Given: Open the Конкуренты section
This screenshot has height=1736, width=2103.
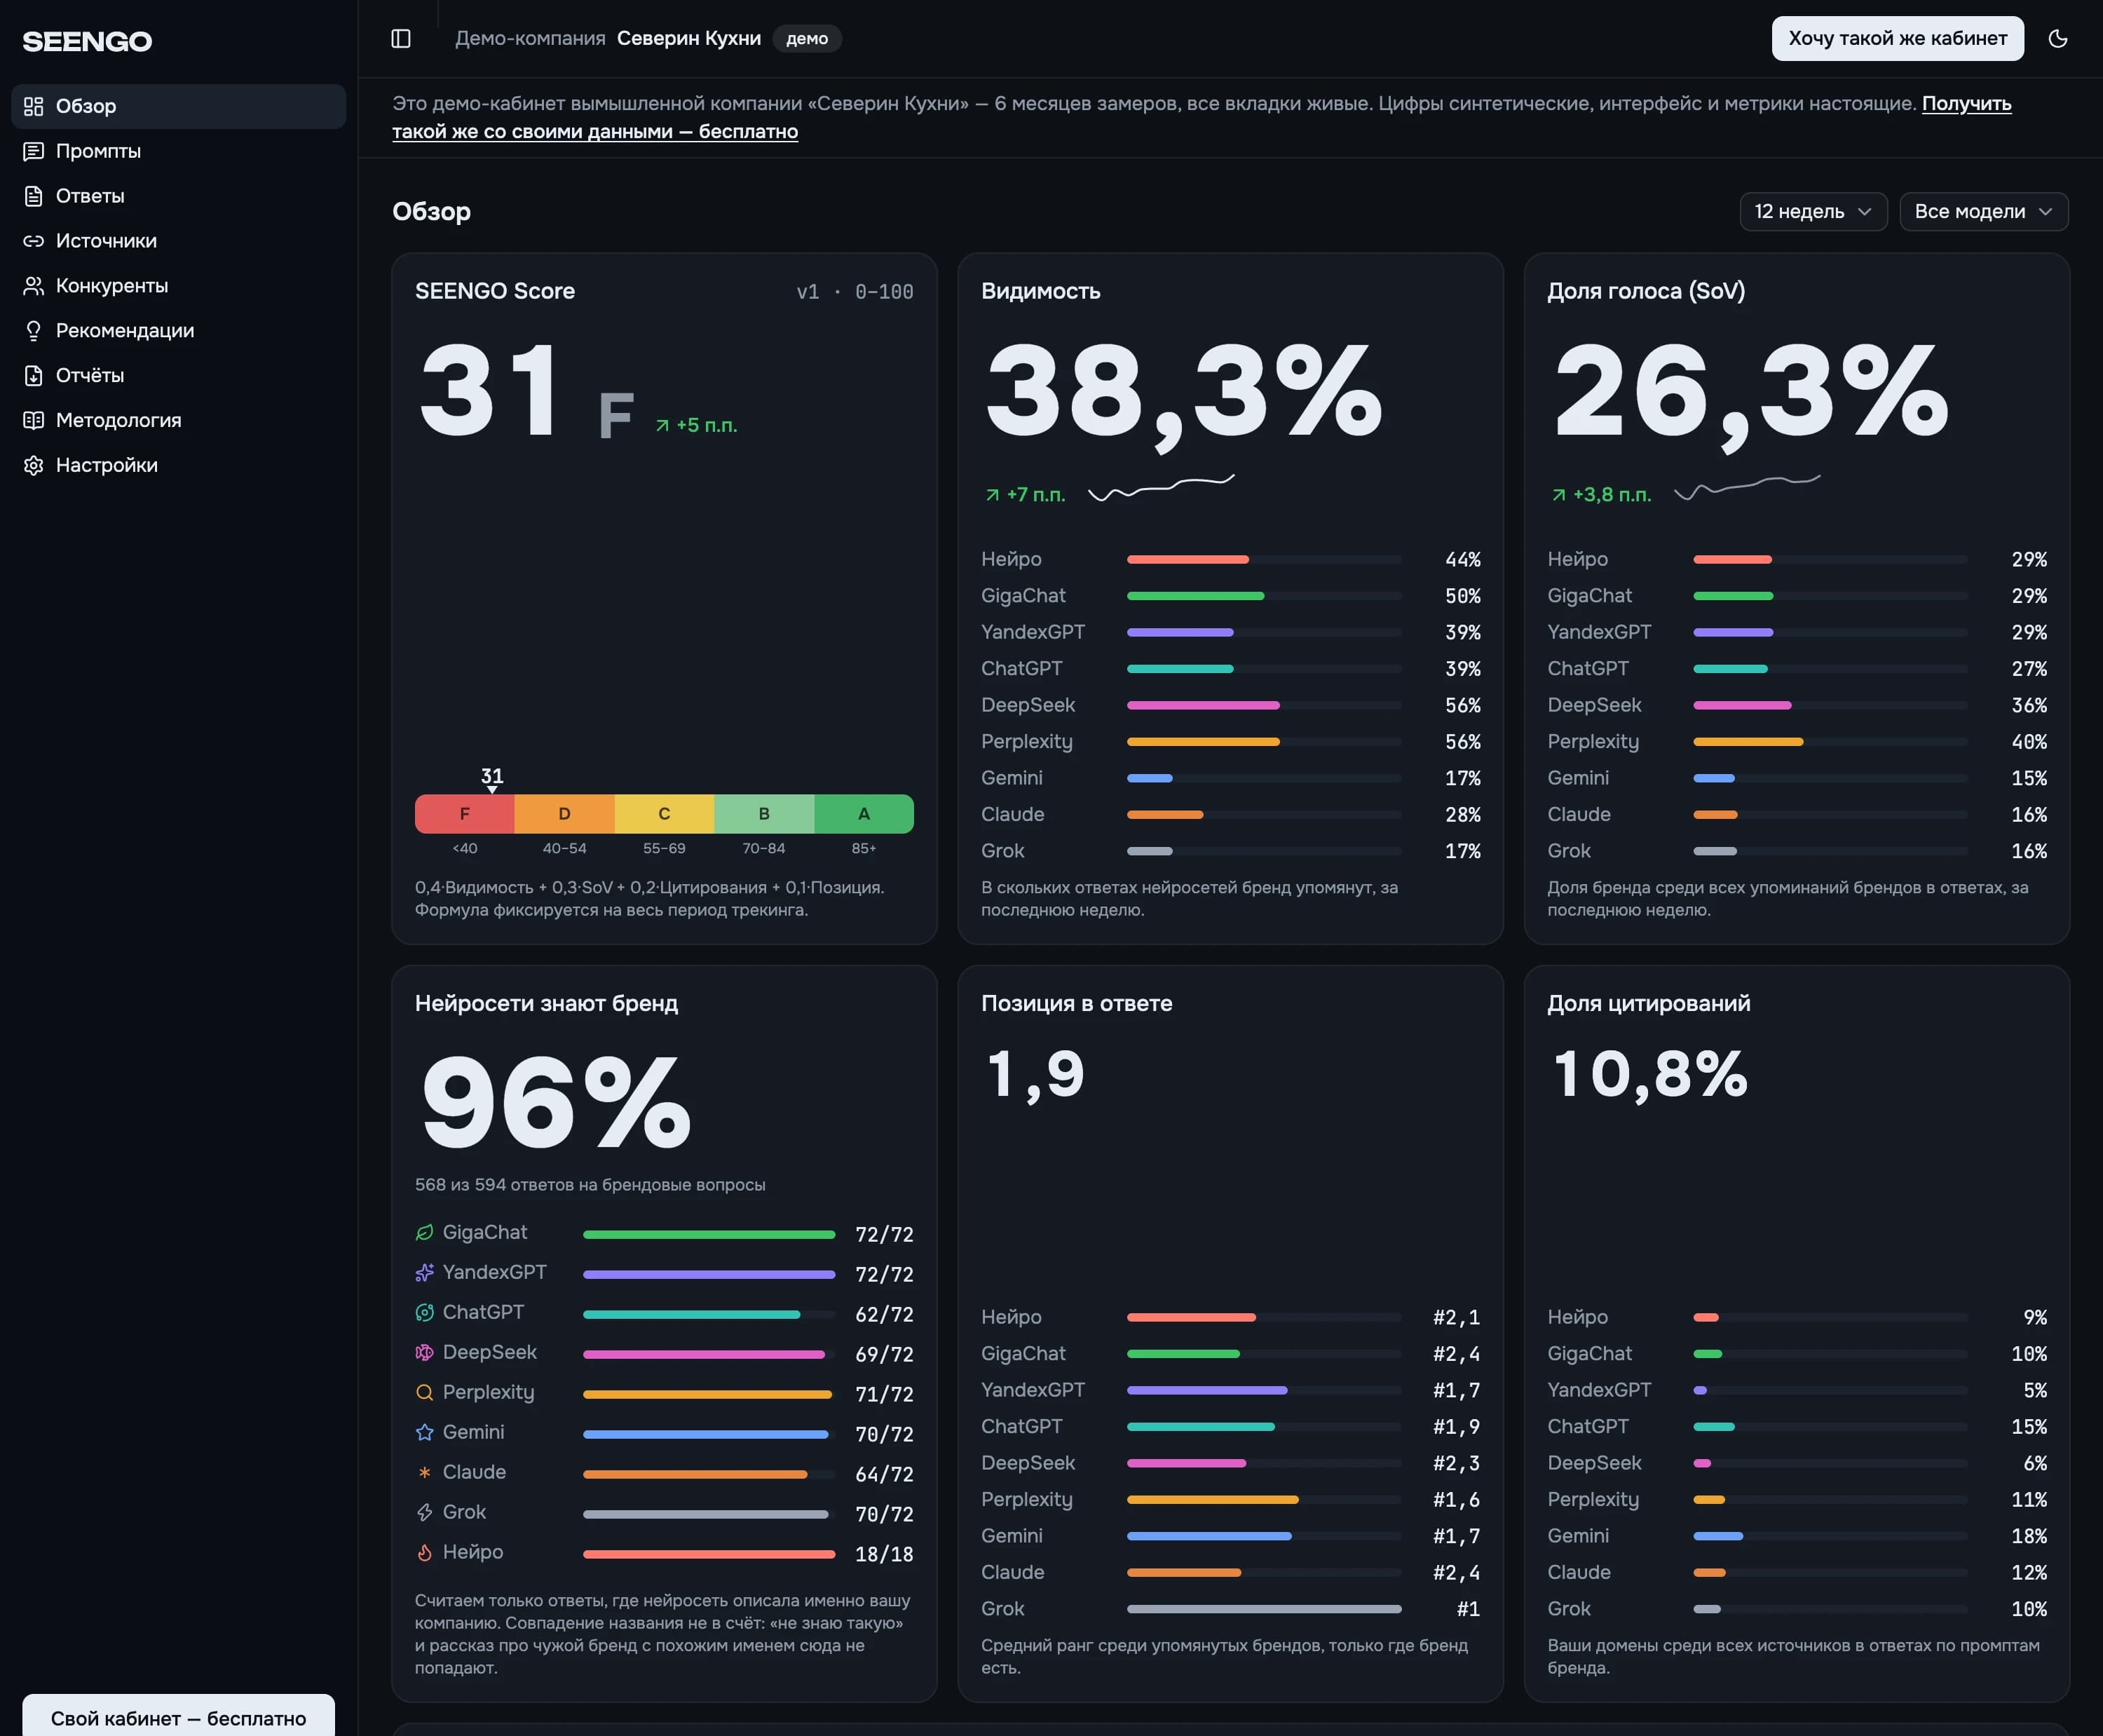Looking at the screenshot, I should click(179, 286).
